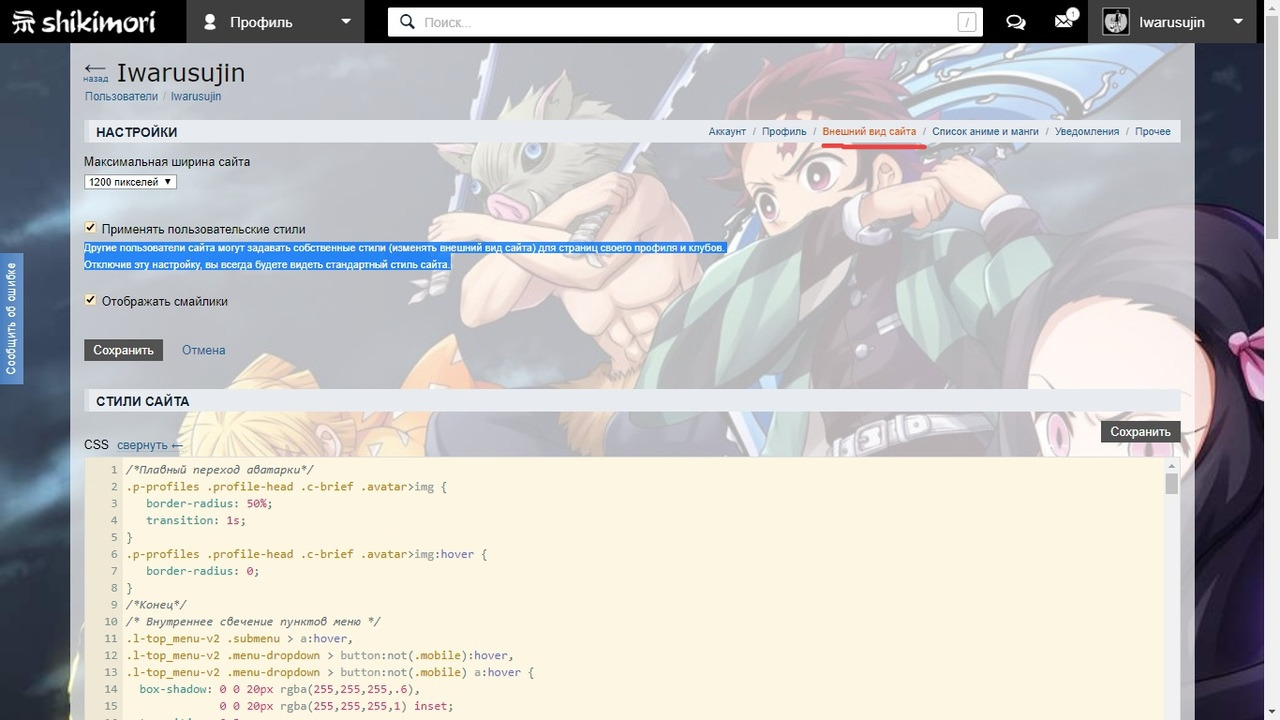Open the 'Уведомления' settings tab

(1086, 132)
